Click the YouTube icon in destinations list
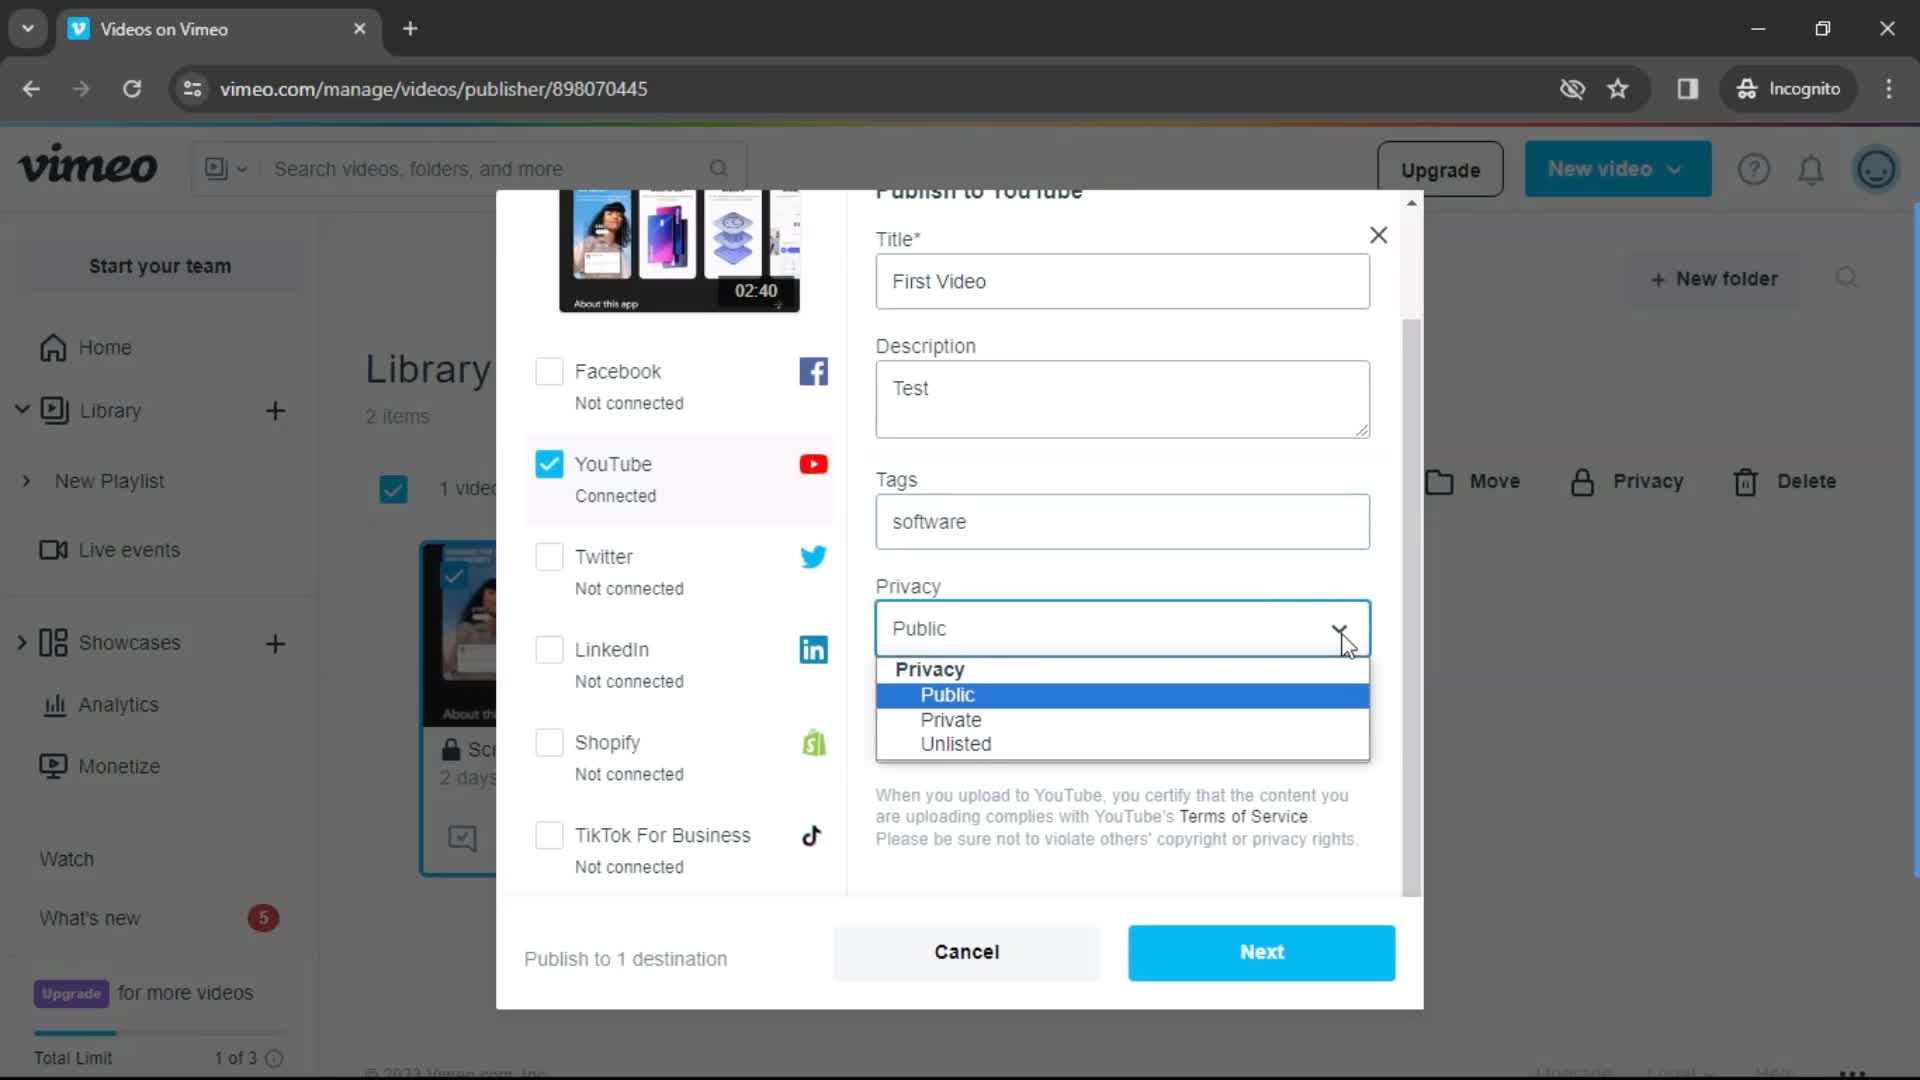Viewport: 1920px width, 1080px height. tap(814, 463)
